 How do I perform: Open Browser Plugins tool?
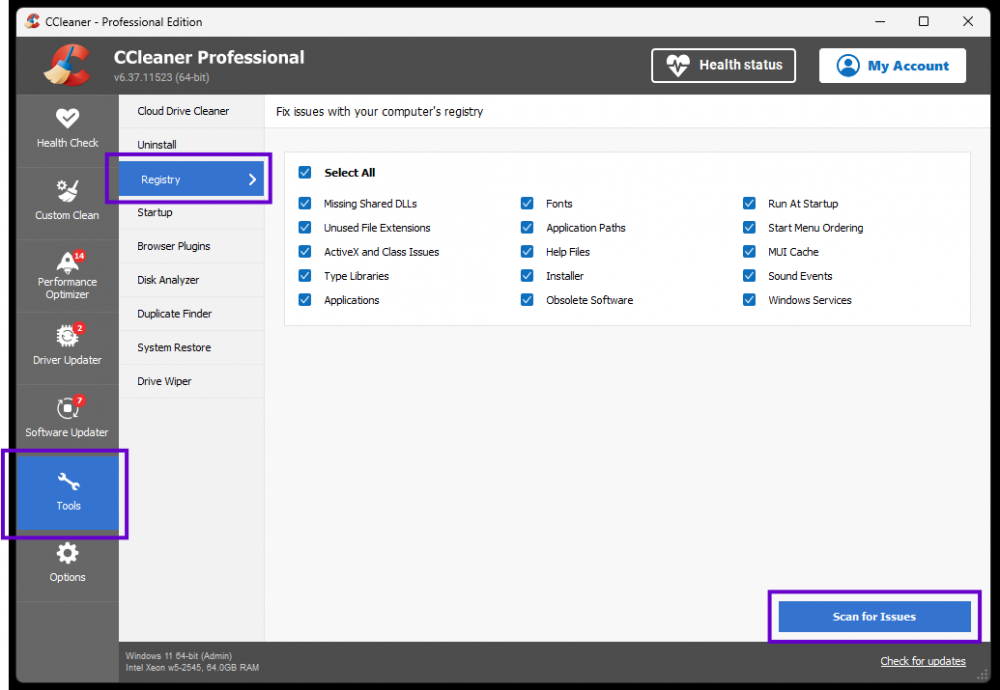(x=191, y=246)
